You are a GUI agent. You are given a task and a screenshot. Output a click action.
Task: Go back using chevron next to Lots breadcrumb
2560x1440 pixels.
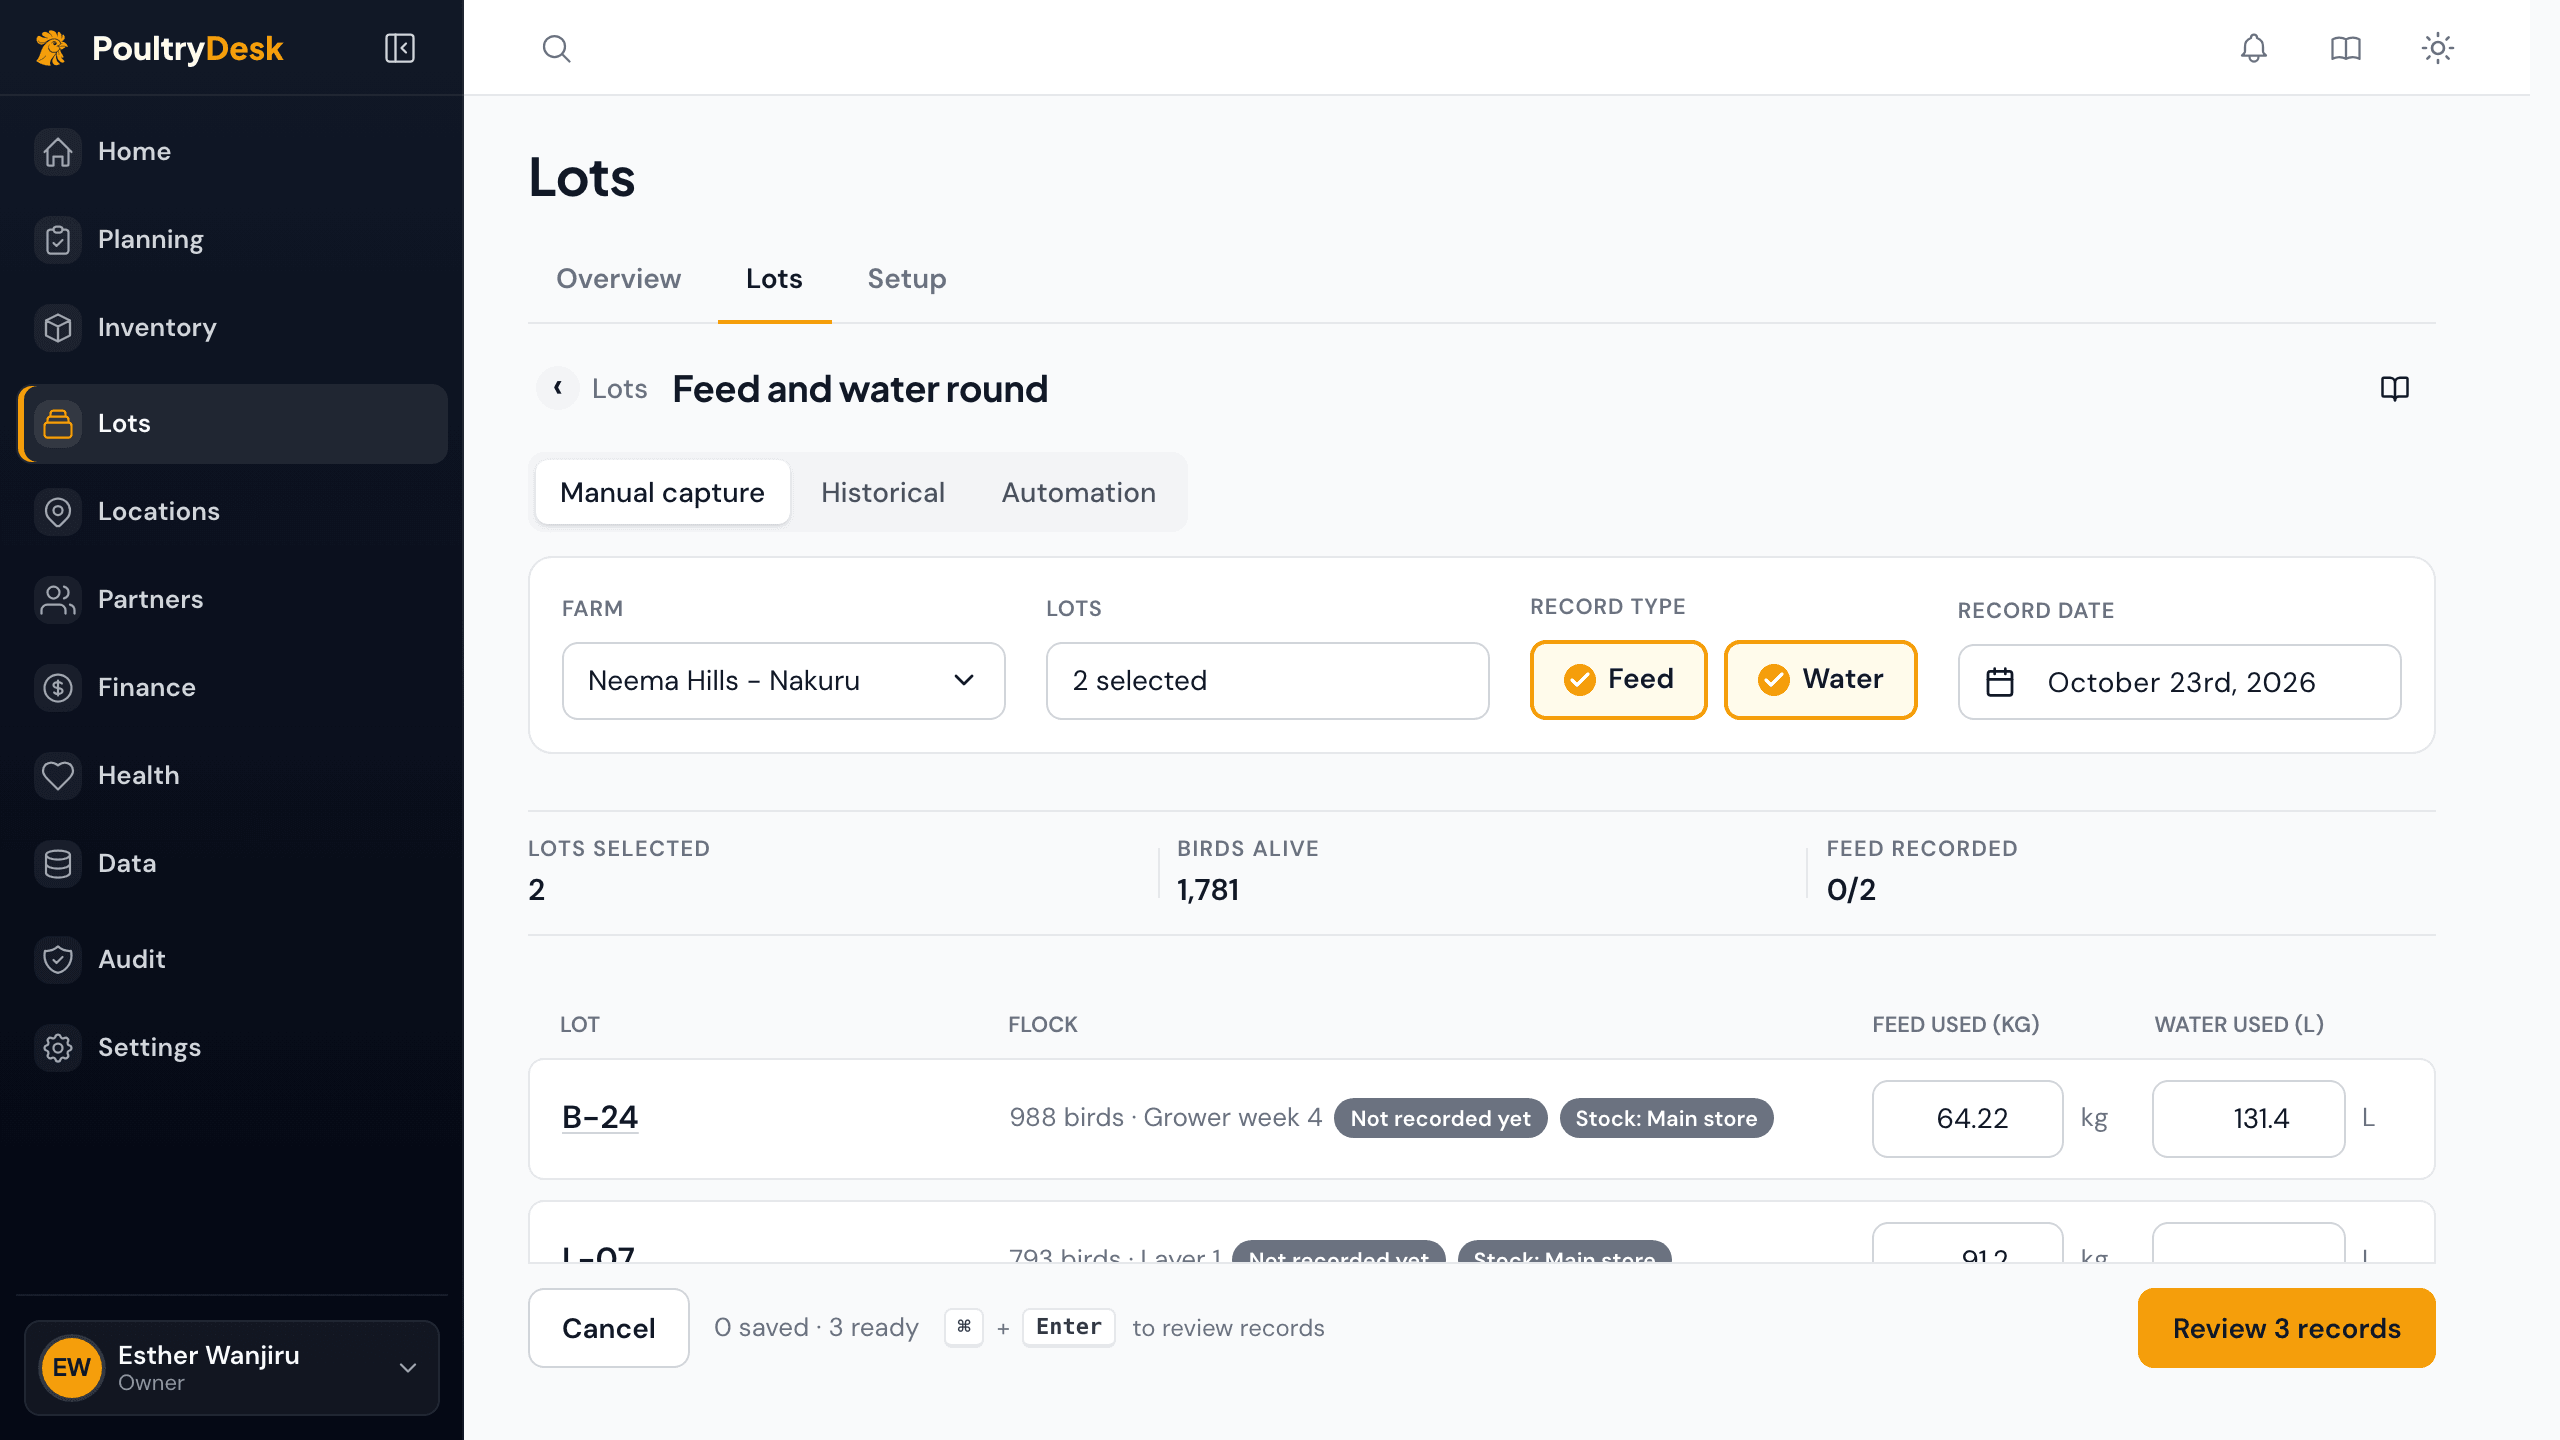point(558,388)
